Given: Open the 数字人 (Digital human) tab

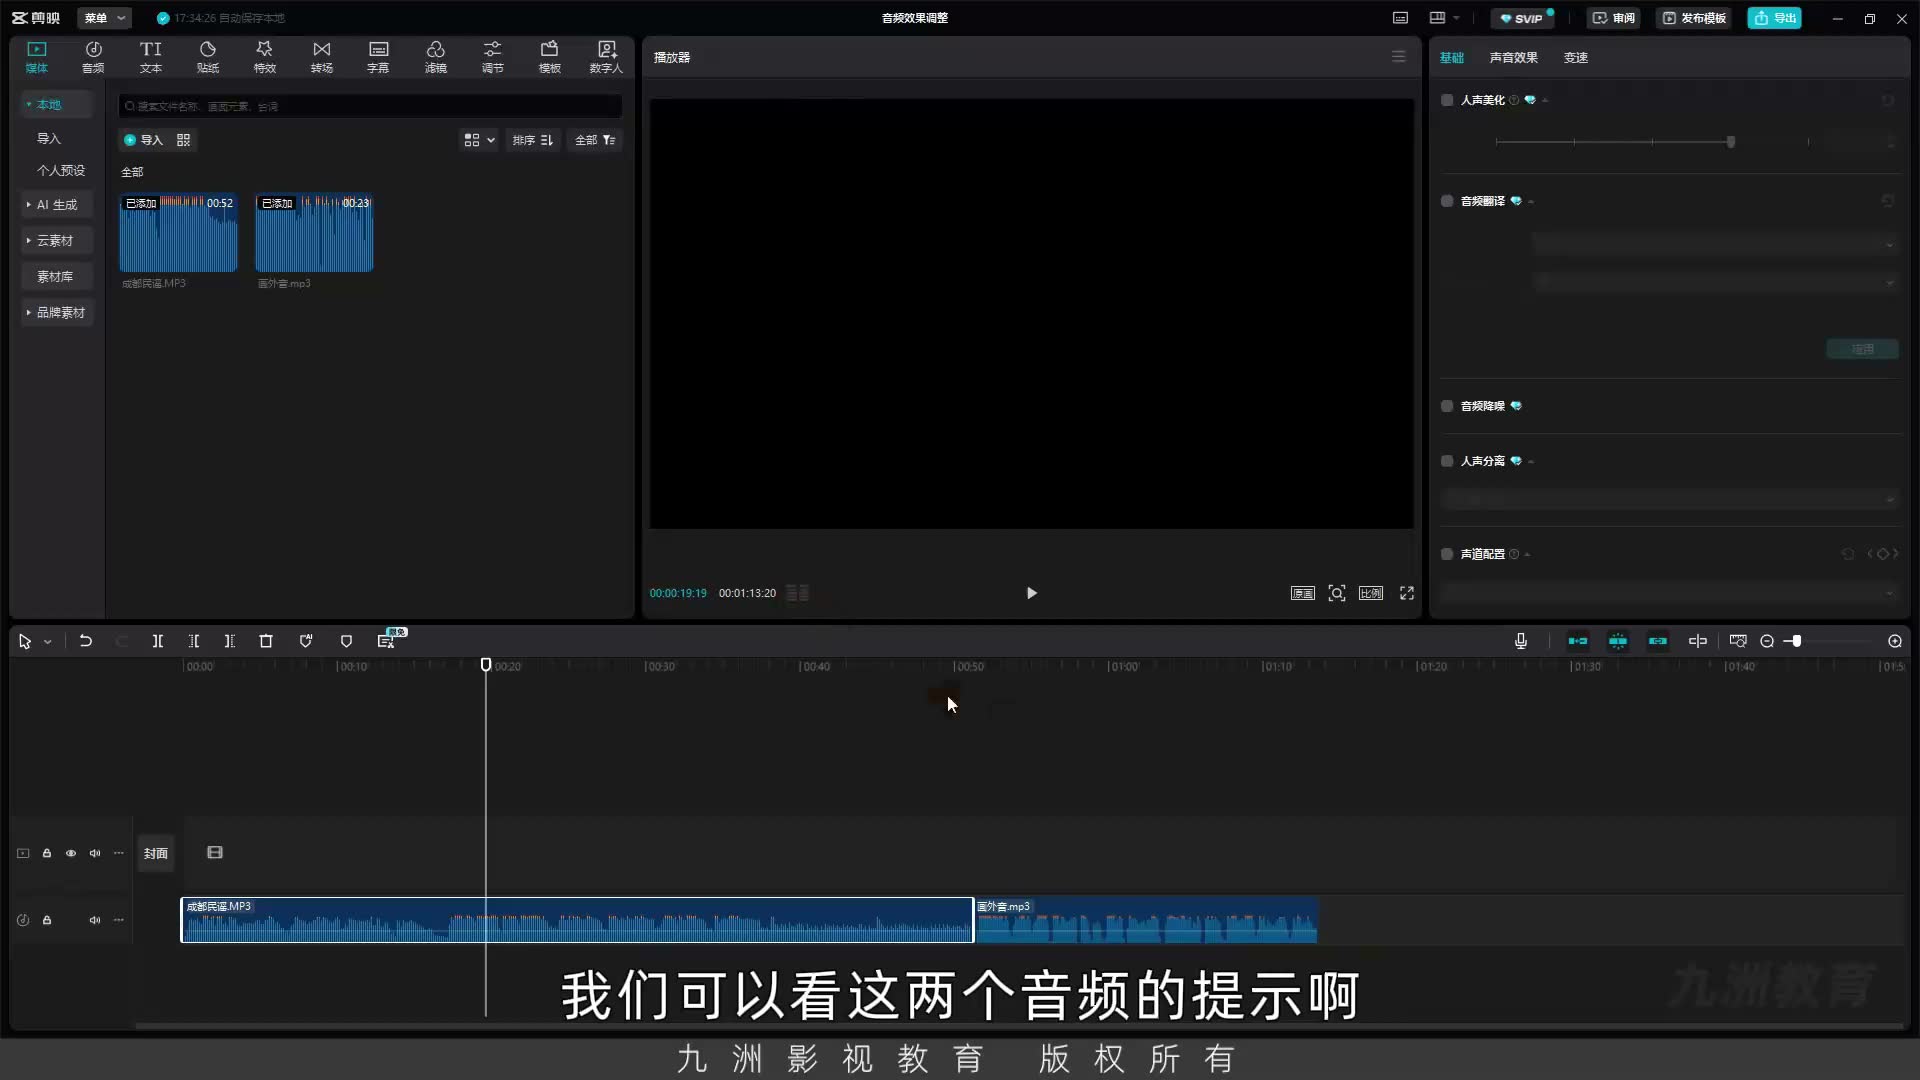Looking at the screenshot, I should (x=606, y=57).
